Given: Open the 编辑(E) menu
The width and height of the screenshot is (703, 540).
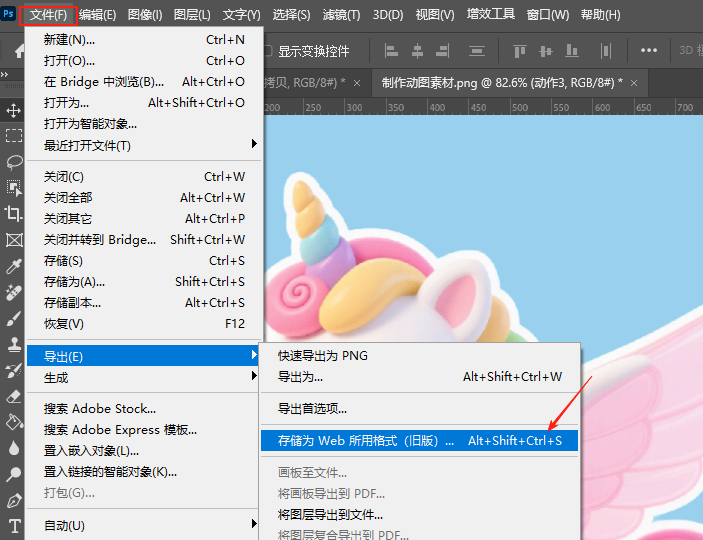Looking at the screenshot, I should click(x=98, y=15).
